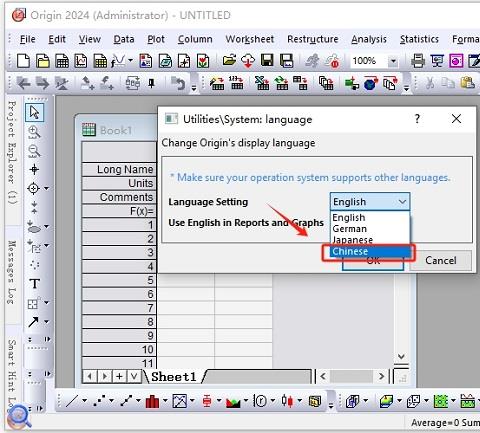Create a New Graph from toolbar

(x=81, y=61)
